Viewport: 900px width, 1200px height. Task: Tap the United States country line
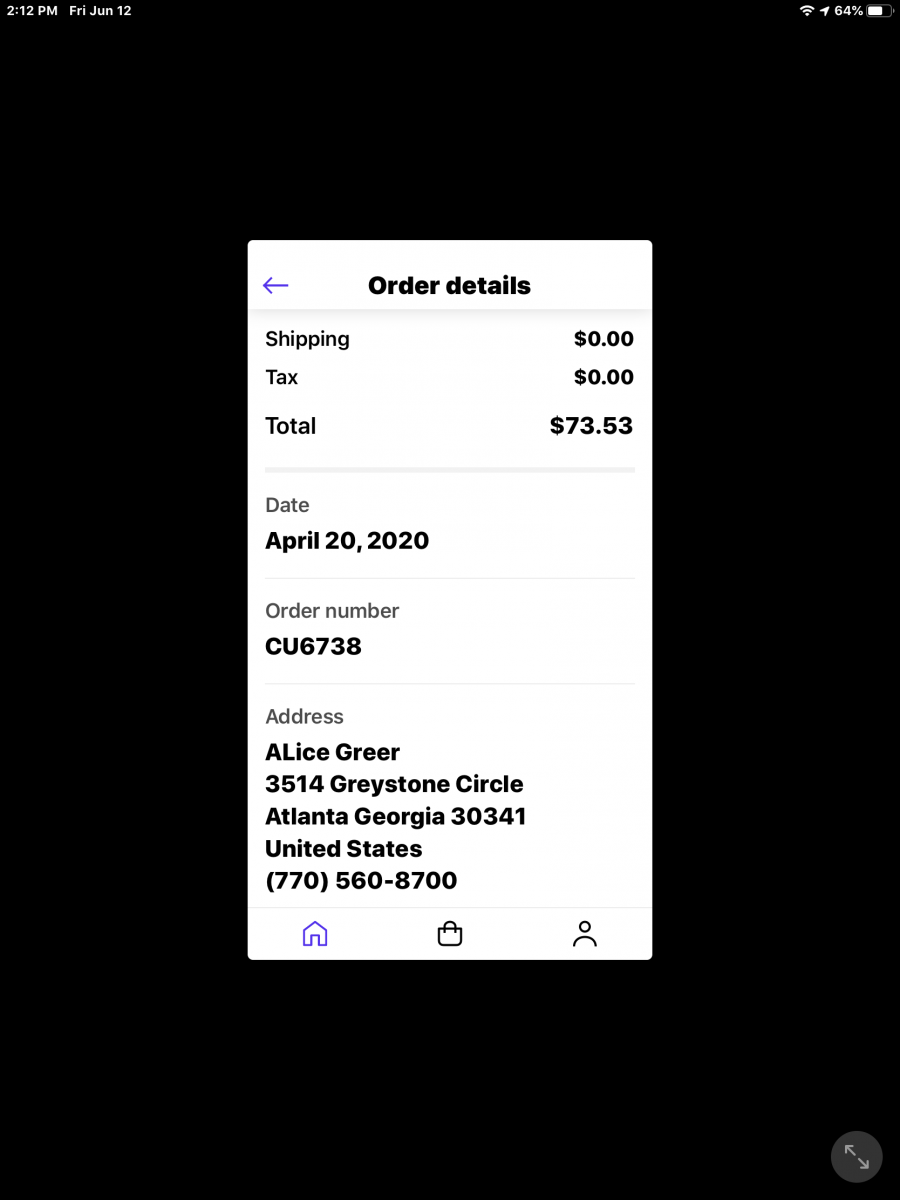click(343, 849)
